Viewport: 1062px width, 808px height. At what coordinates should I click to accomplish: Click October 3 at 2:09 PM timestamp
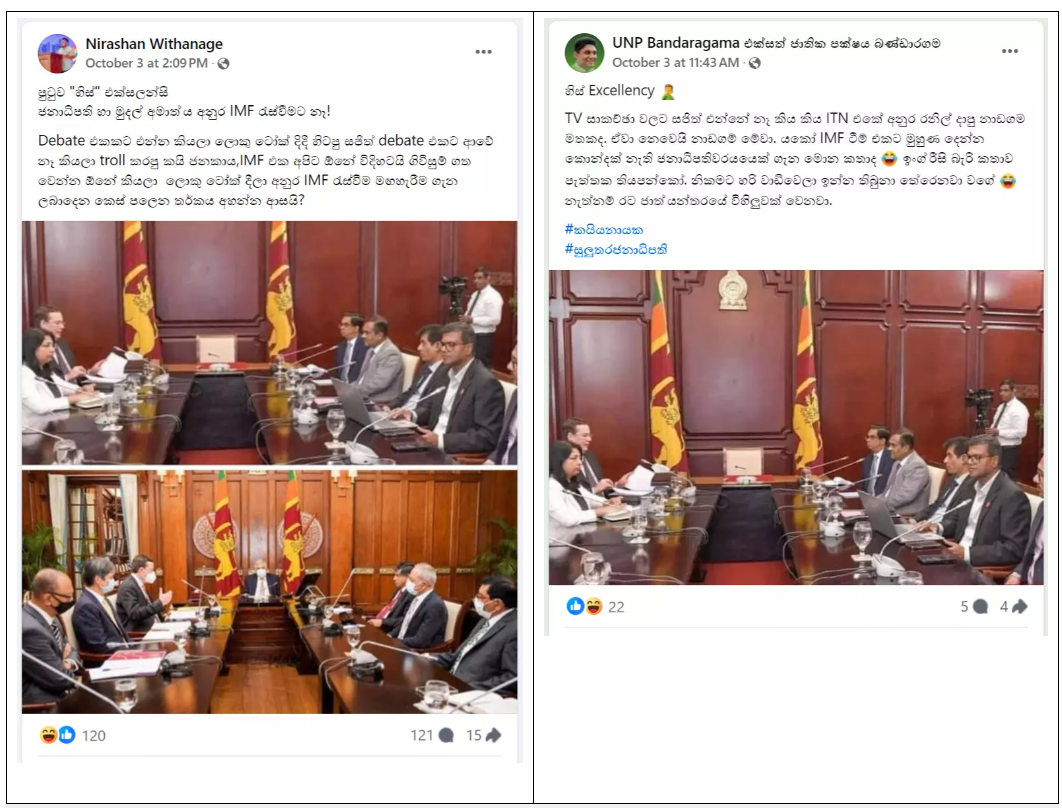(146, 63)
